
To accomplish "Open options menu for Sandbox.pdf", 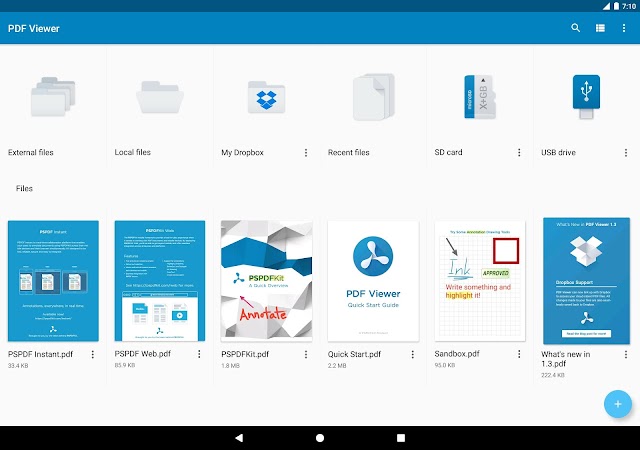I will coord(519,354).
